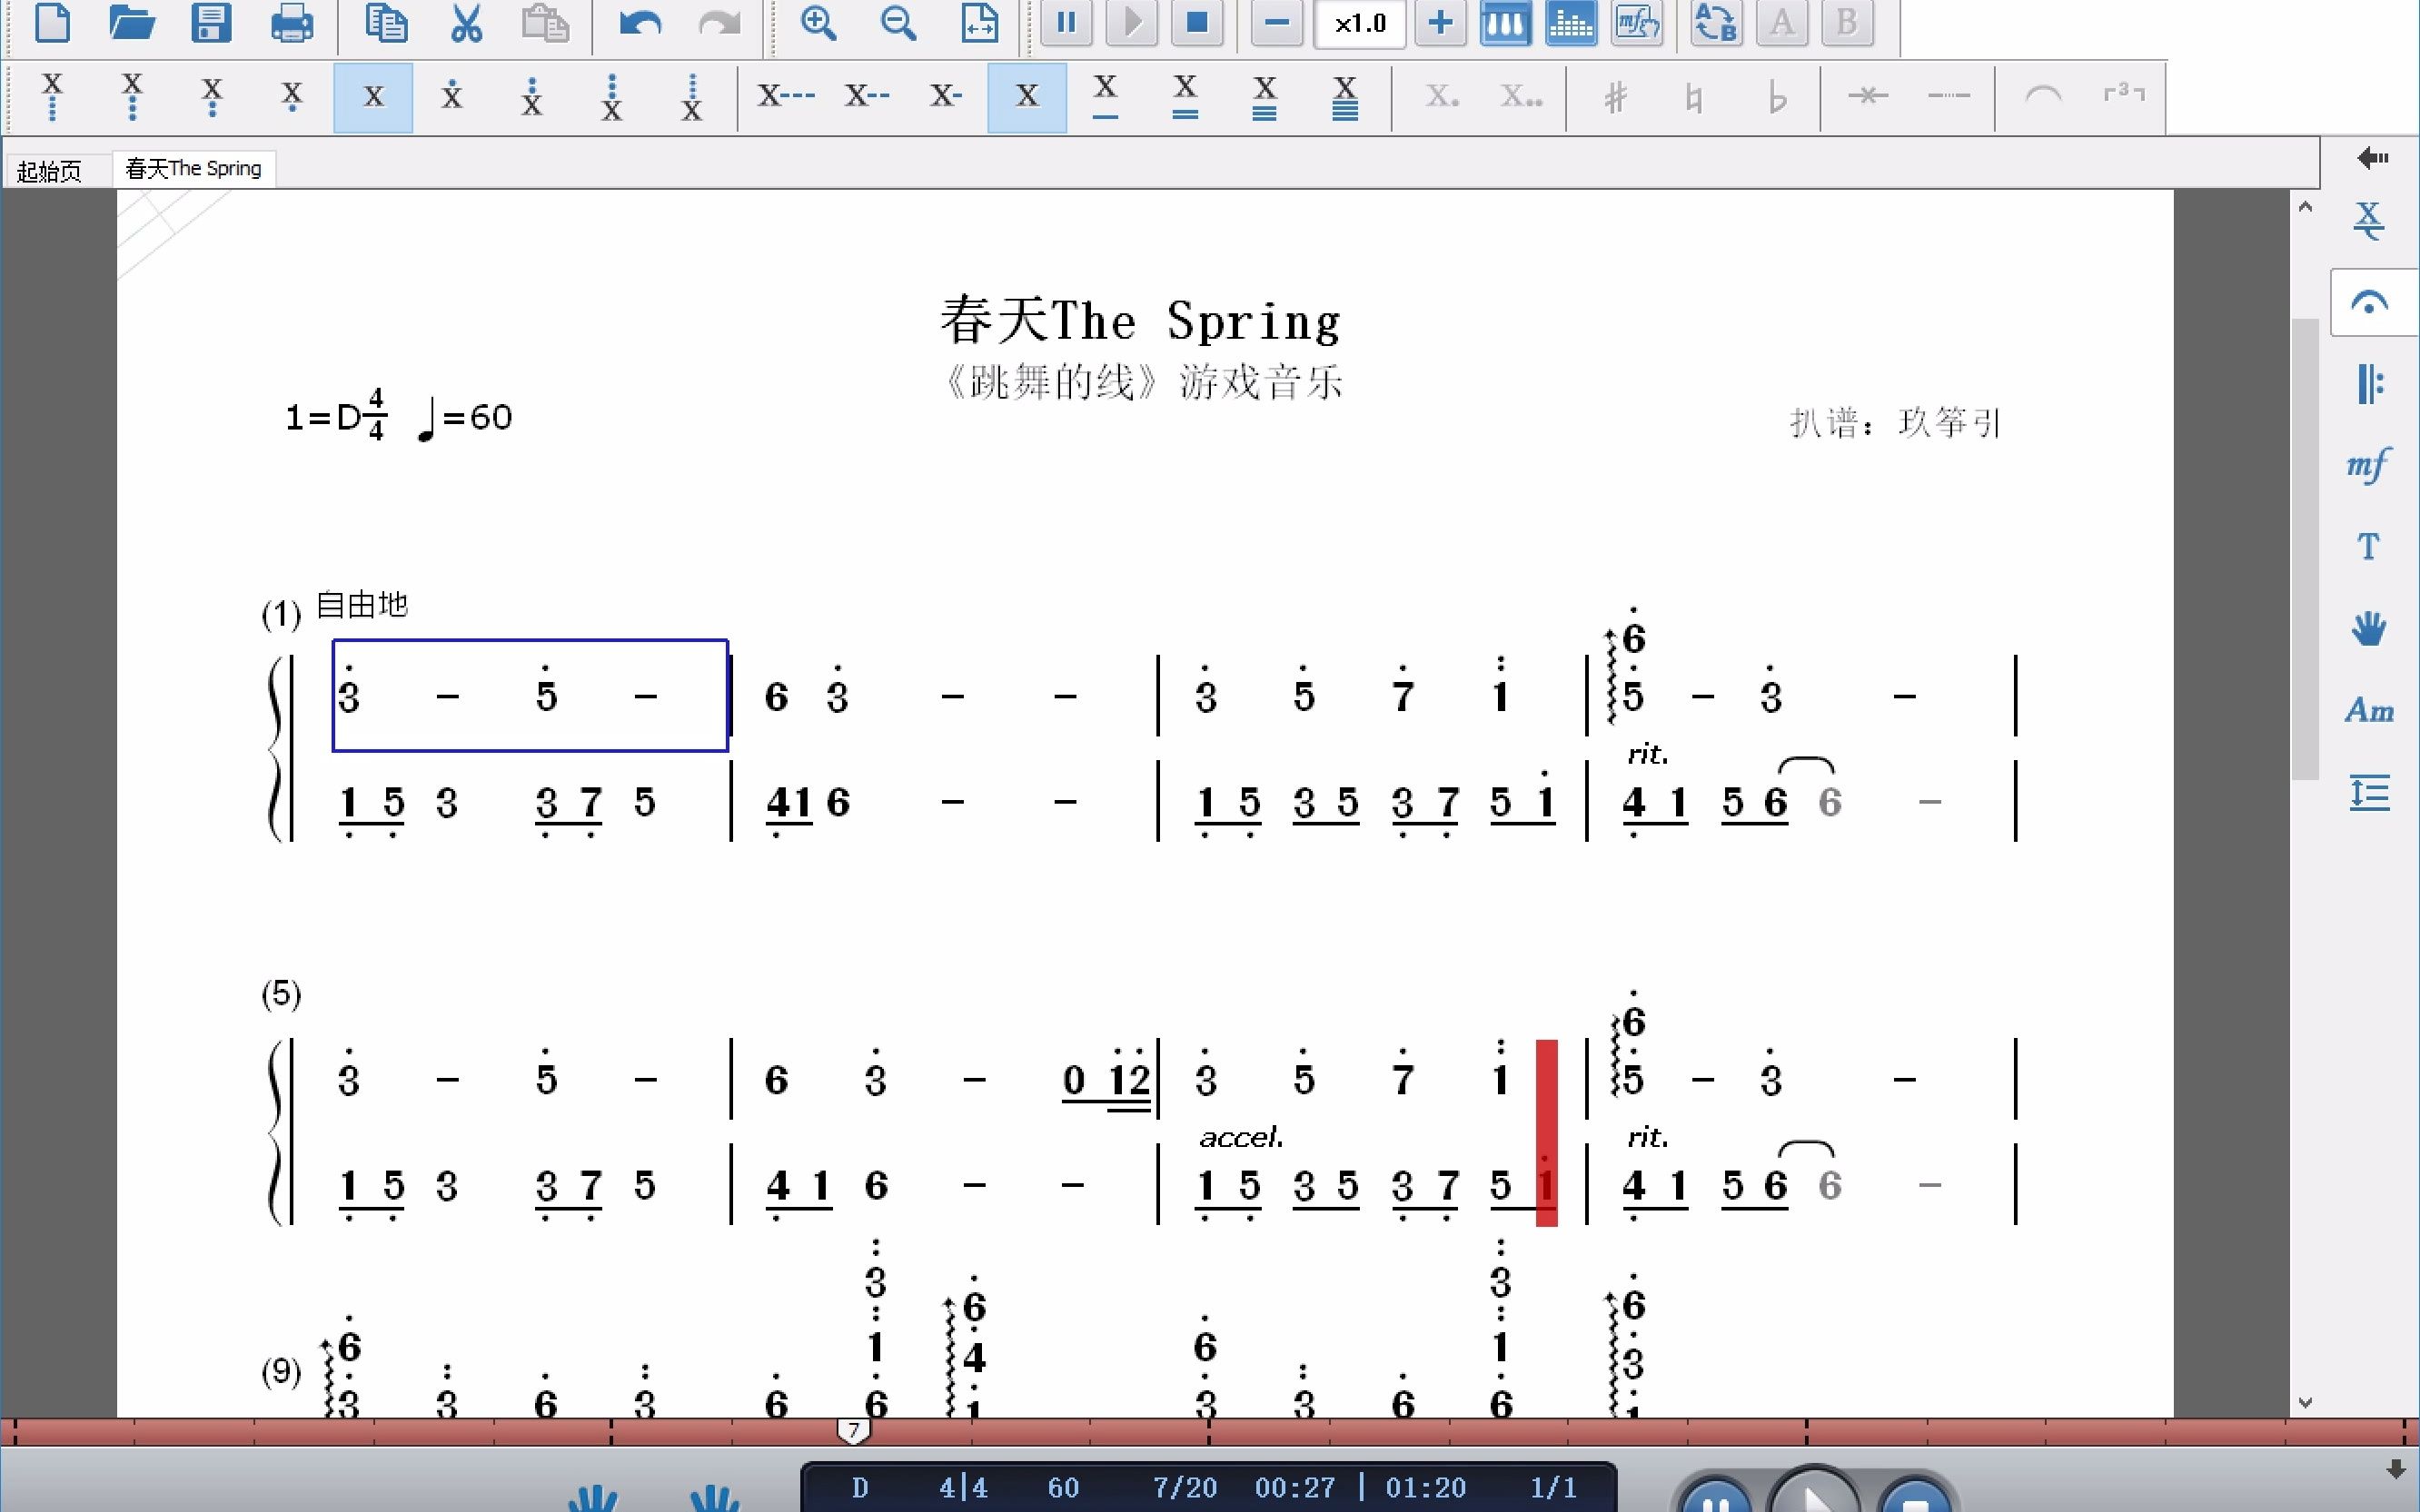Toggle the piano keyboard display

tap(1506, 23)
